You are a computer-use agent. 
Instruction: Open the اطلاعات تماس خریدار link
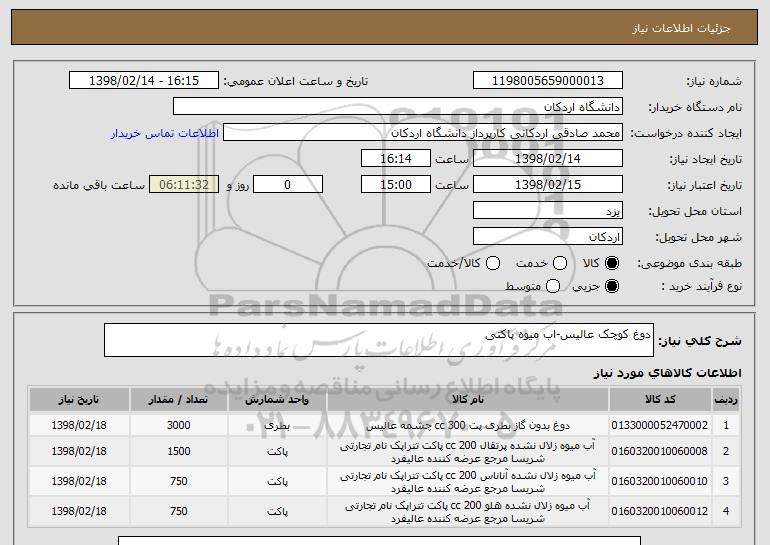point(165,133)
